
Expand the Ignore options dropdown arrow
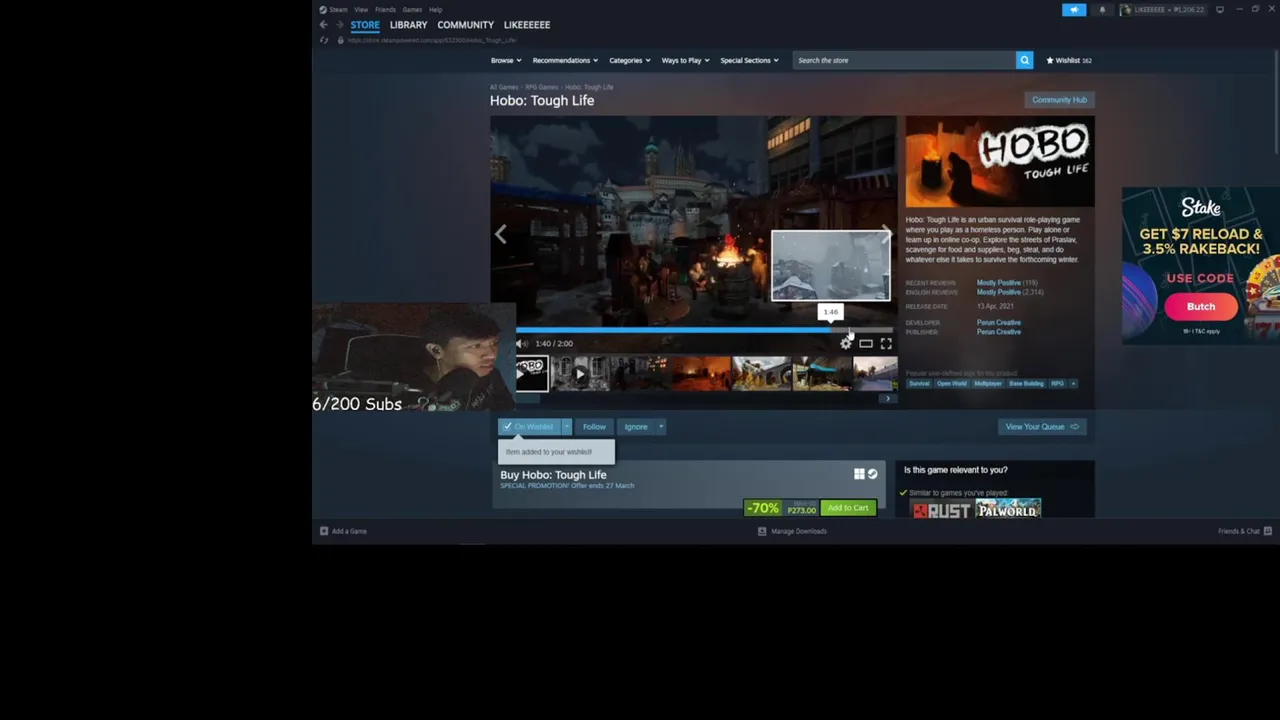coord(661,427)
